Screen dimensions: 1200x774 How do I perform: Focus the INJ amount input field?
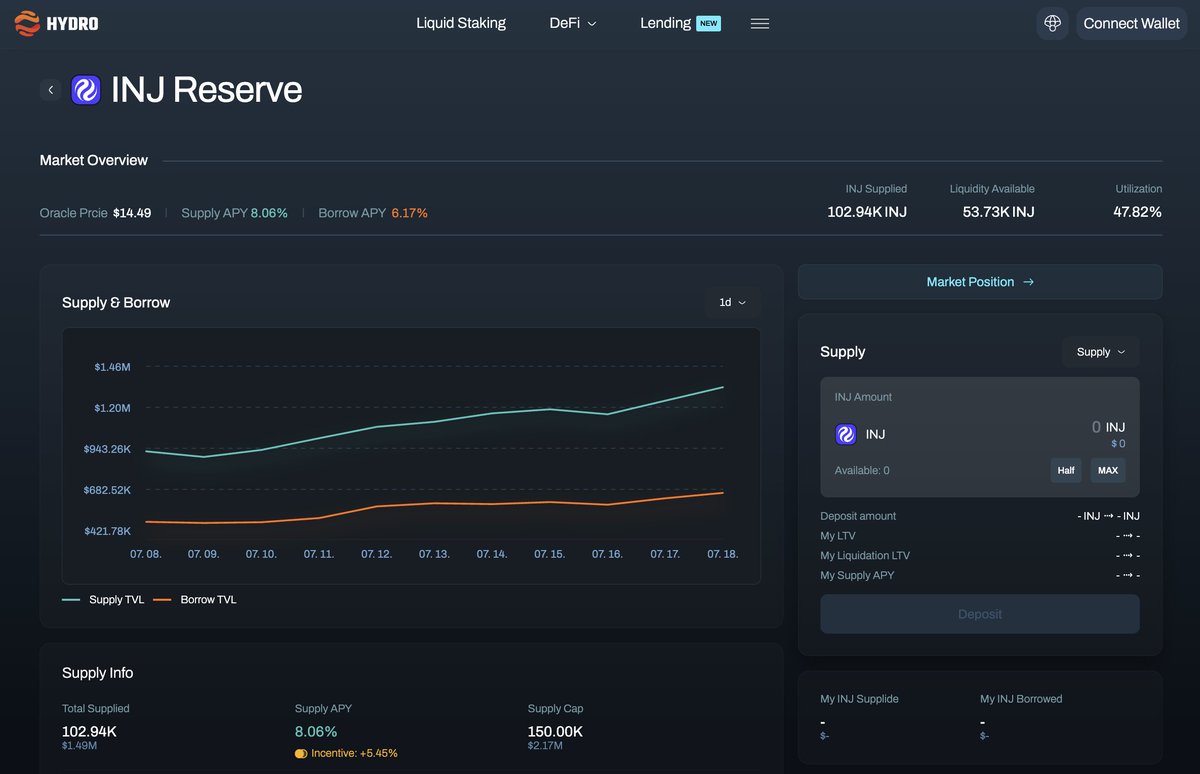[x=1094, y=427]
